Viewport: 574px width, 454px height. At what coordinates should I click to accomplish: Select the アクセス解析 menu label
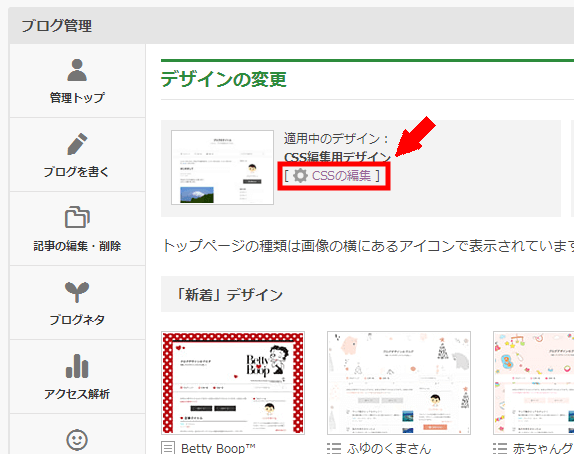point(77,394)
